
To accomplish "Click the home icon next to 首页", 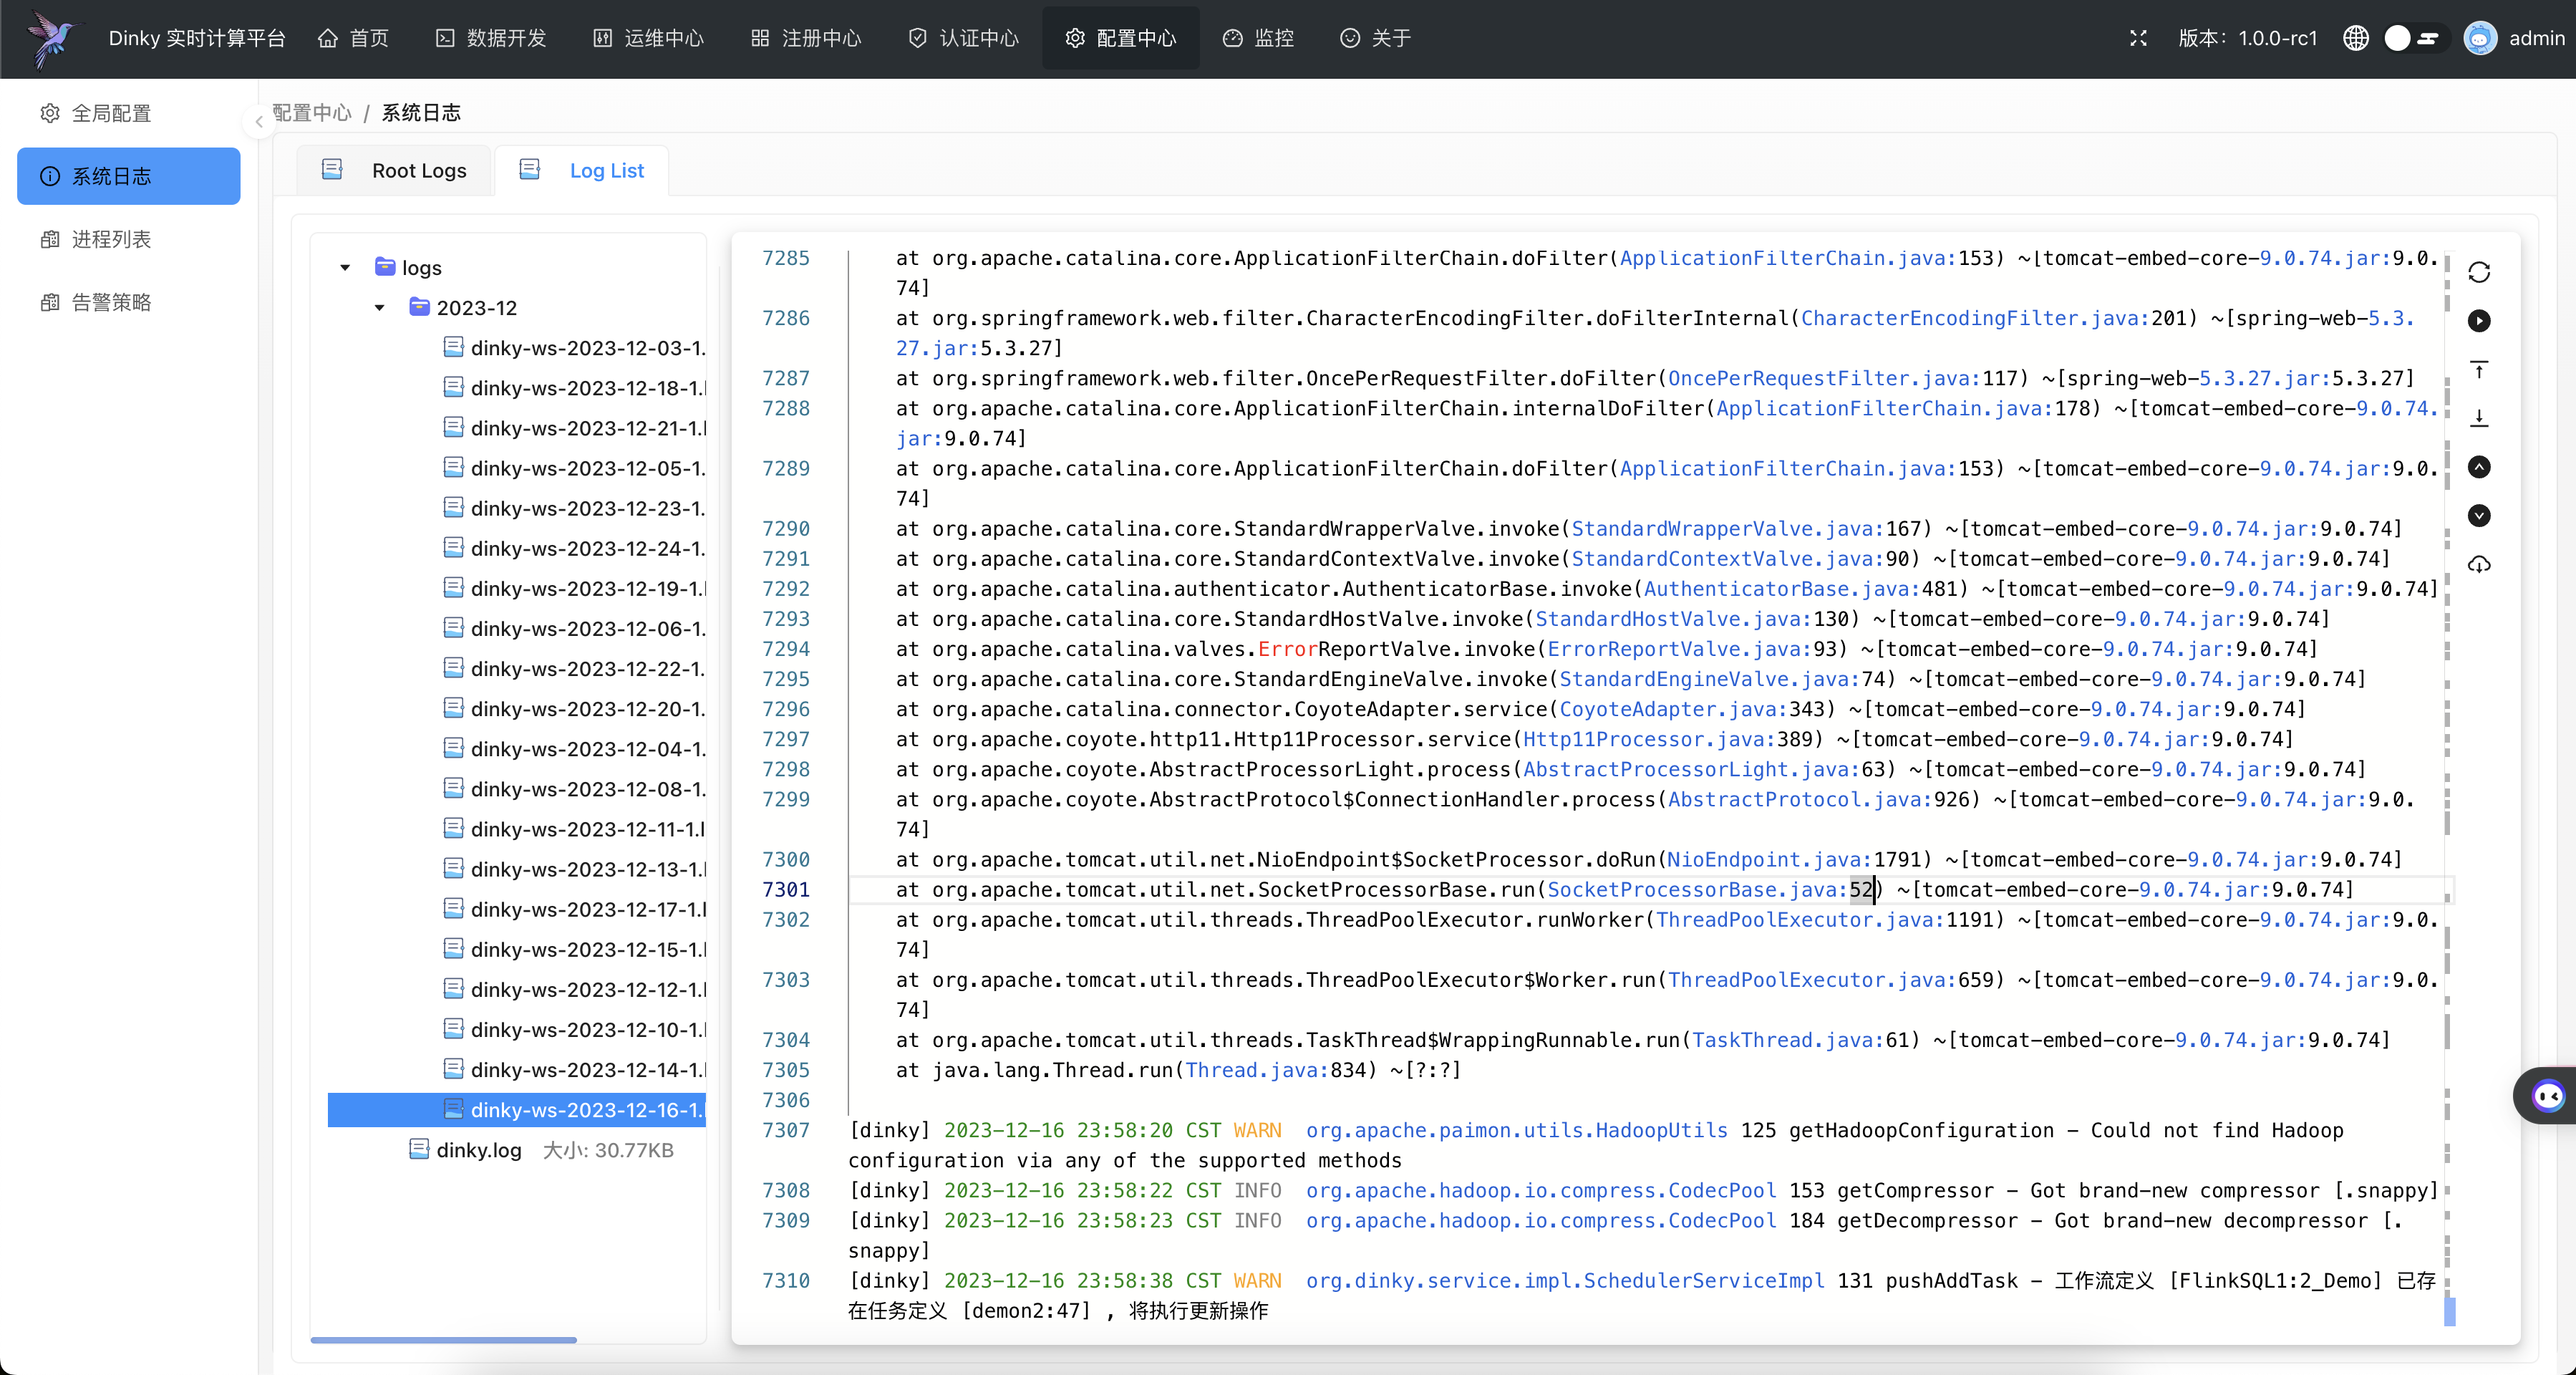I will click(328, 38).
